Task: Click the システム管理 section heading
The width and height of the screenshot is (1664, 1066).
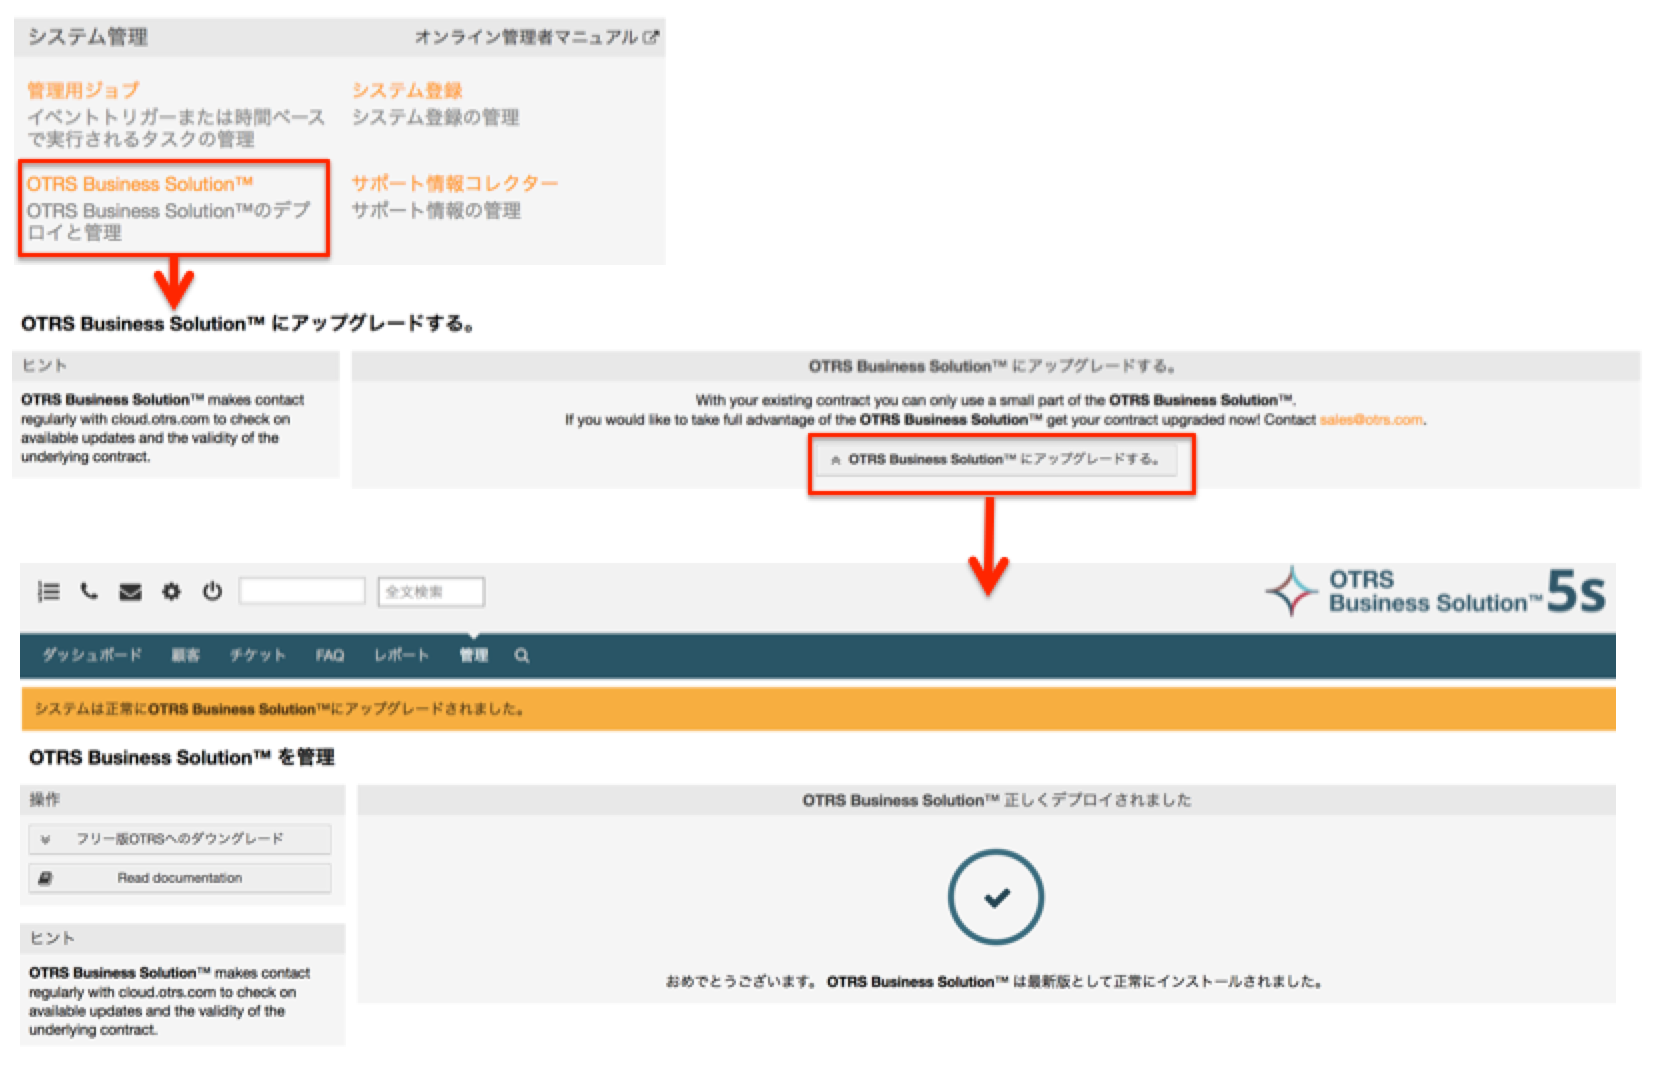Action: 88,37
